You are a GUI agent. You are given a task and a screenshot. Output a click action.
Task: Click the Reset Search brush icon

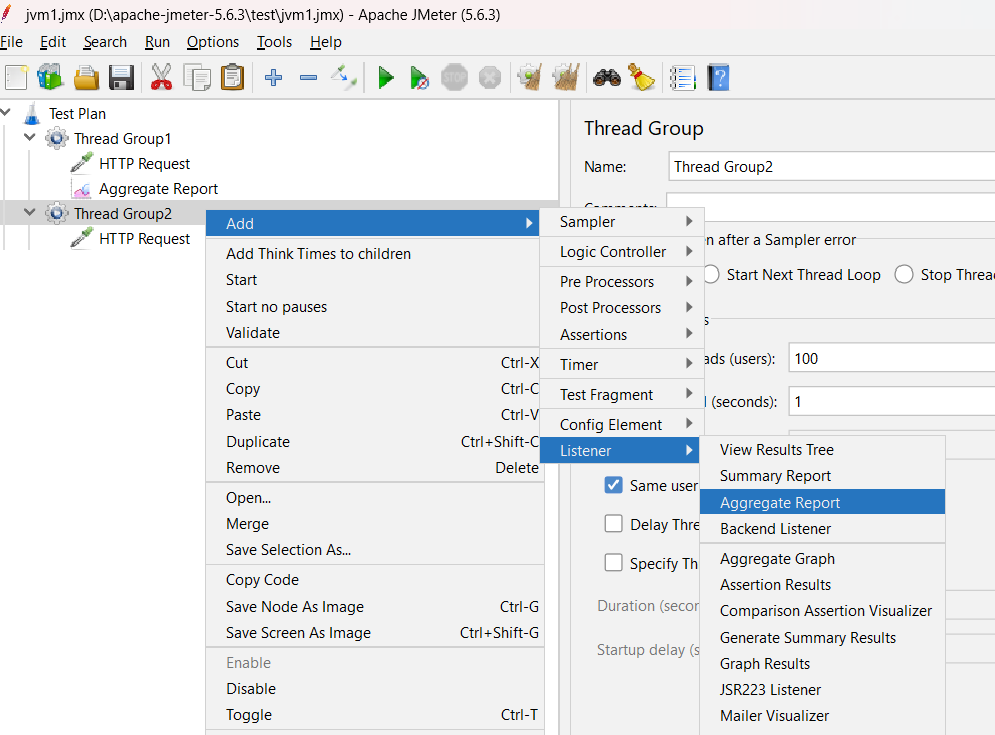pos(642,77)
